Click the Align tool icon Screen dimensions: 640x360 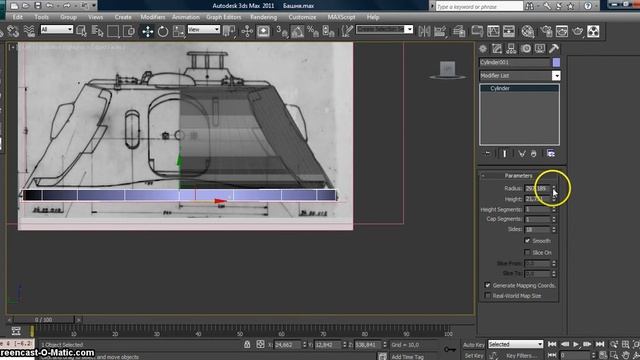pyautogui.click(x=440, y=31)
